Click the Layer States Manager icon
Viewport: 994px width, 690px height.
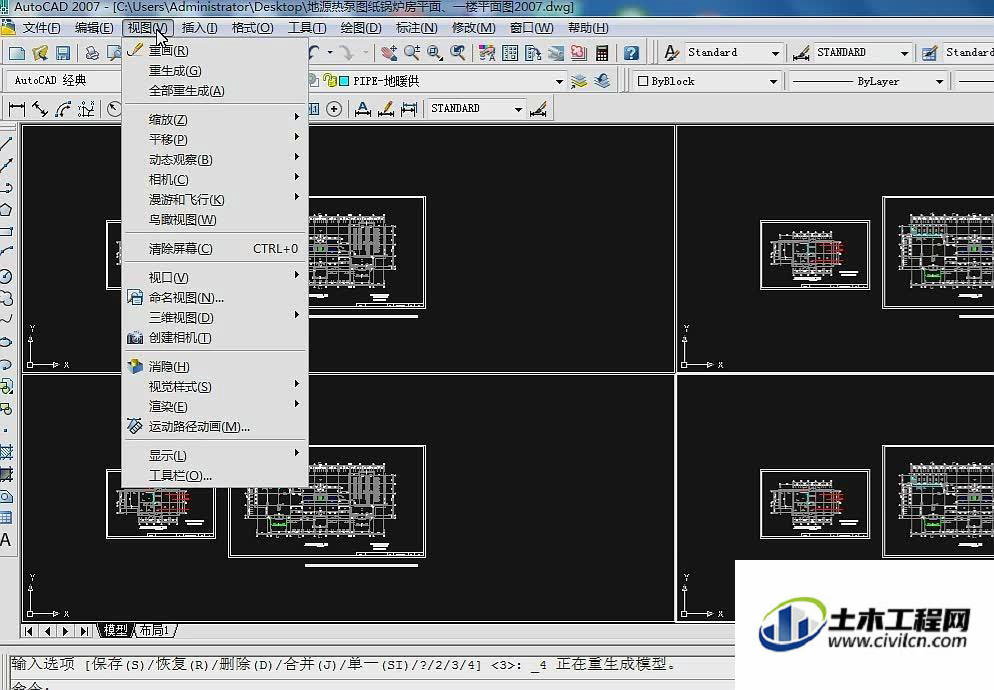[579, 81]
